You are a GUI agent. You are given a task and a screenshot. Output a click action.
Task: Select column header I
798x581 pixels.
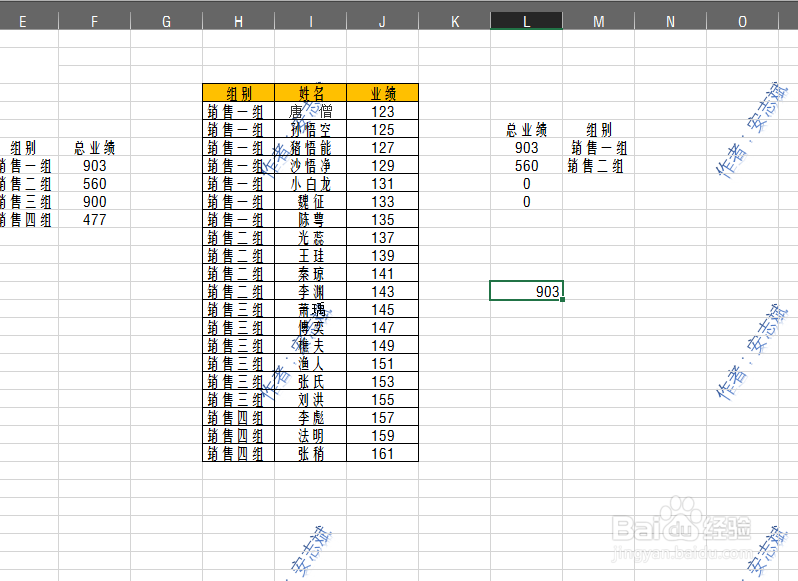coord(310,21)
